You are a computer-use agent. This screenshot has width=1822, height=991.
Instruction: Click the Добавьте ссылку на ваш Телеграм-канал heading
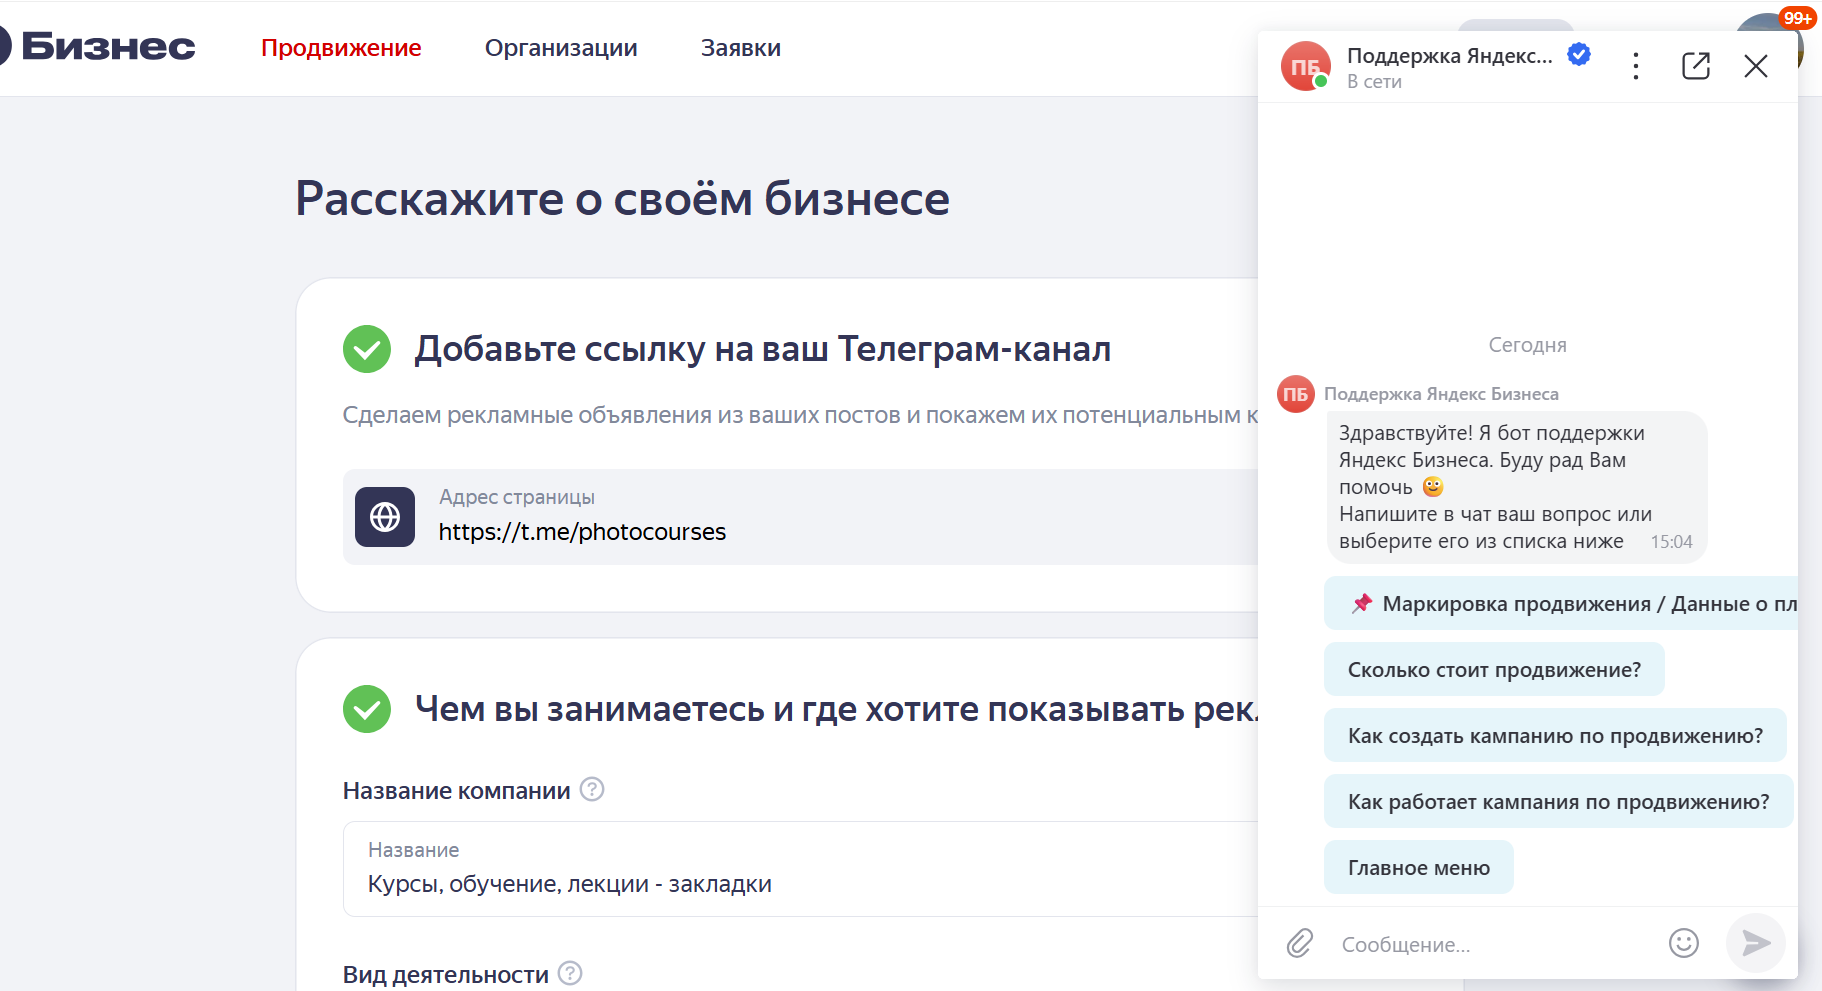click(763, 349)
